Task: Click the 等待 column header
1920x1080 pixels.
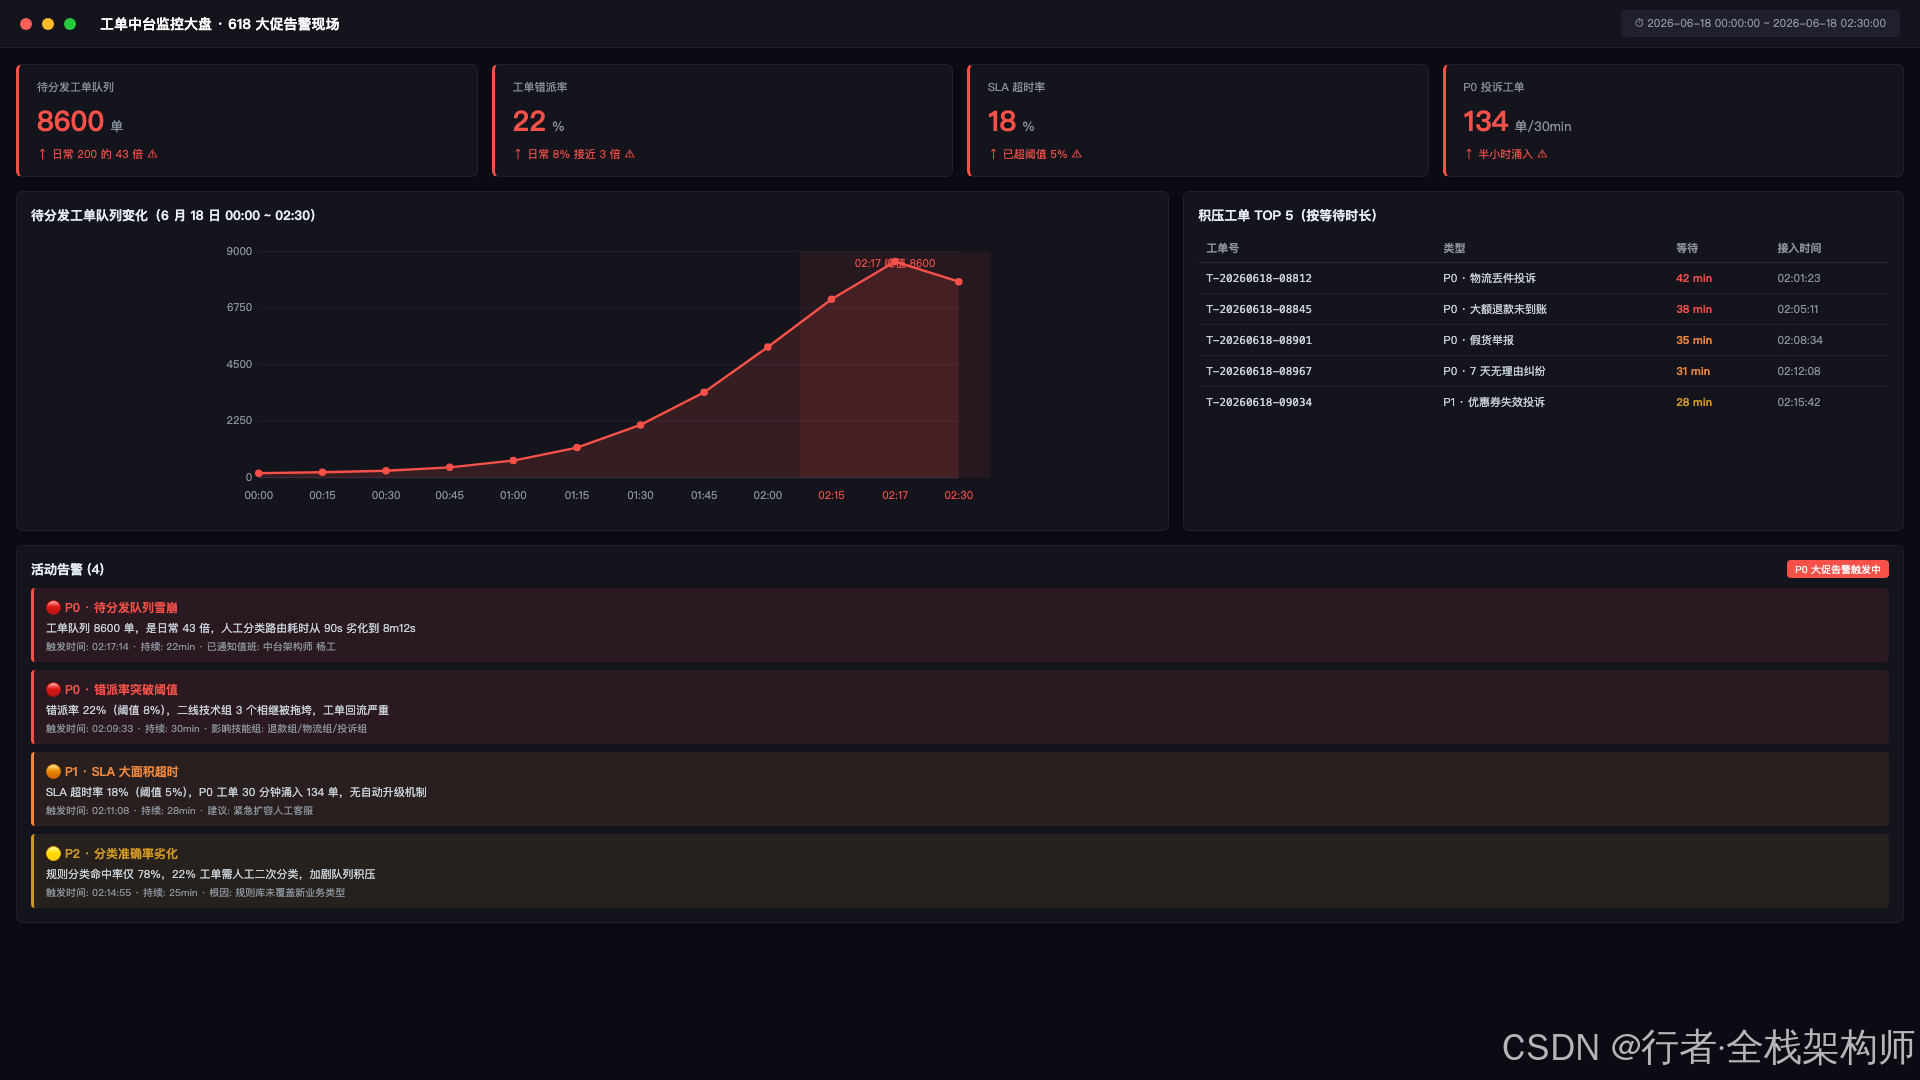Action: pos(1687,248)
